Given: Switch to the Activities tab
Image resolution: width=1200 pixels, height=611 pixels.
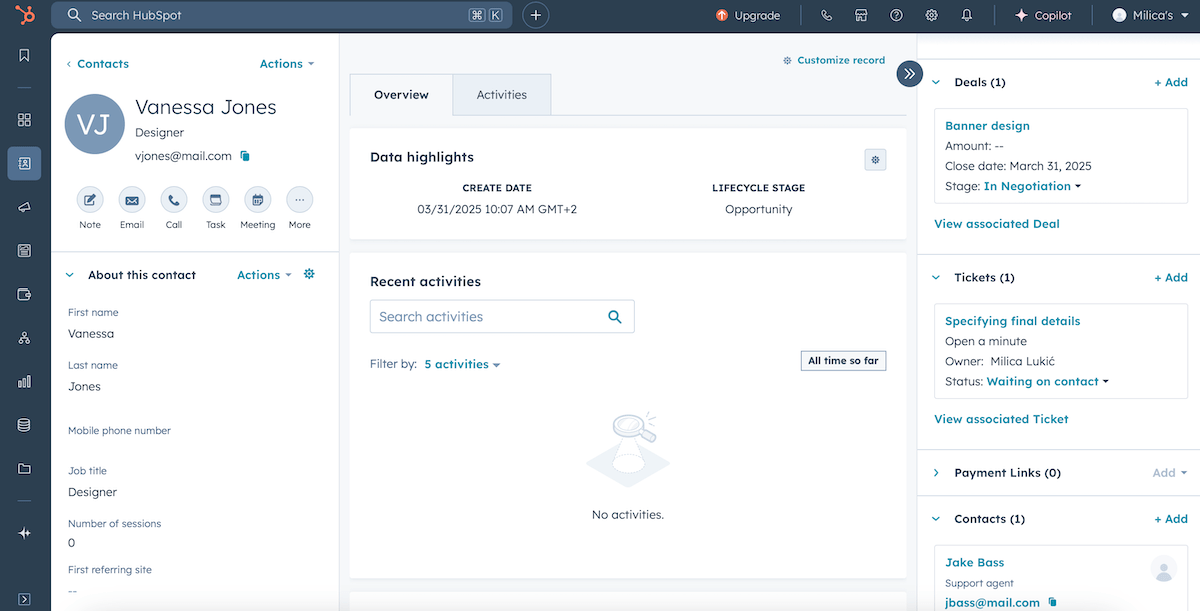Looking at the screenshot, I should [501, 95].
